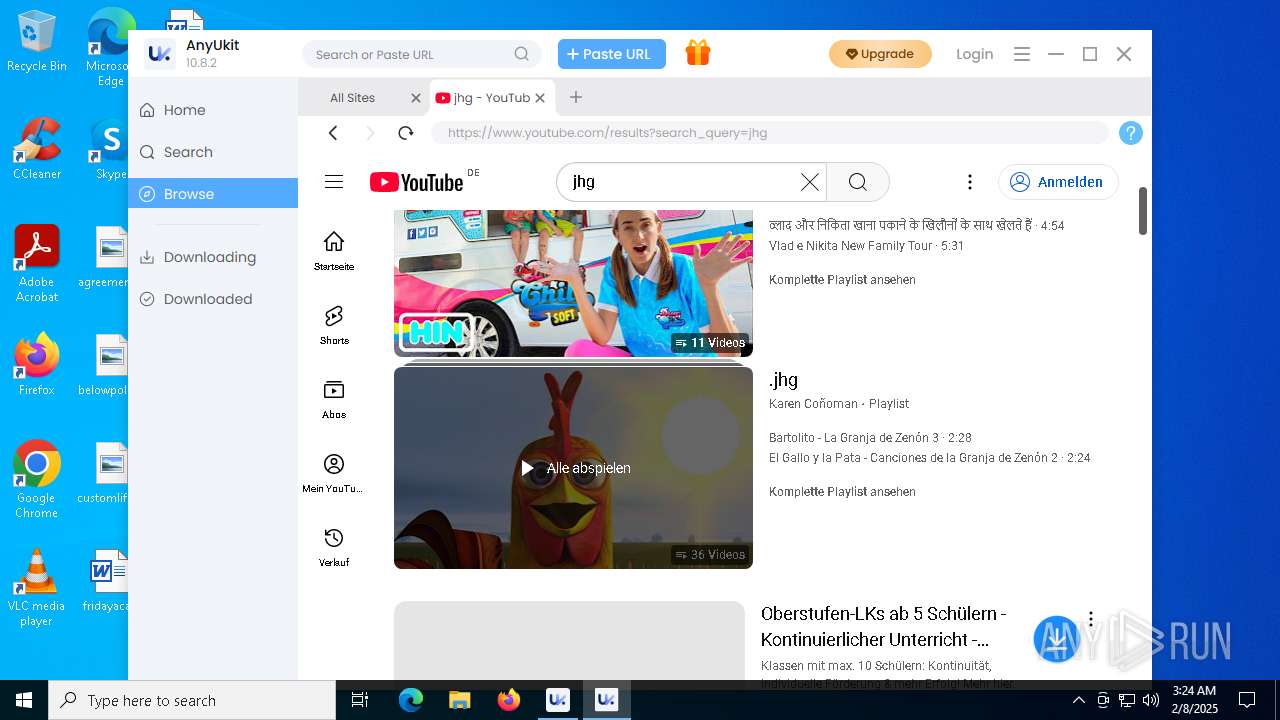Open the Downloaded list
Screen dimensions: 1280x720
[213, 299]
